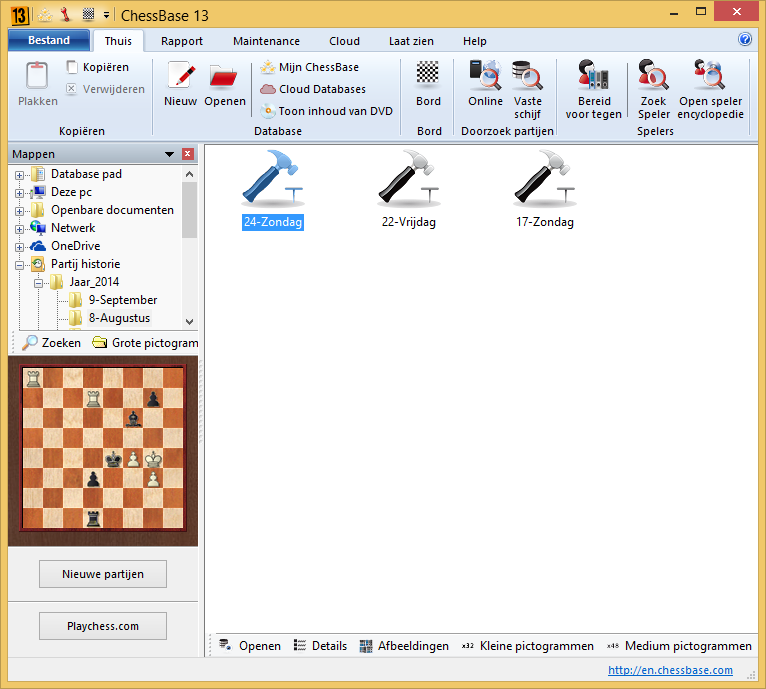Expand the Deze pc node
Screen dimensions: 766x689
[x=19, y=193]
